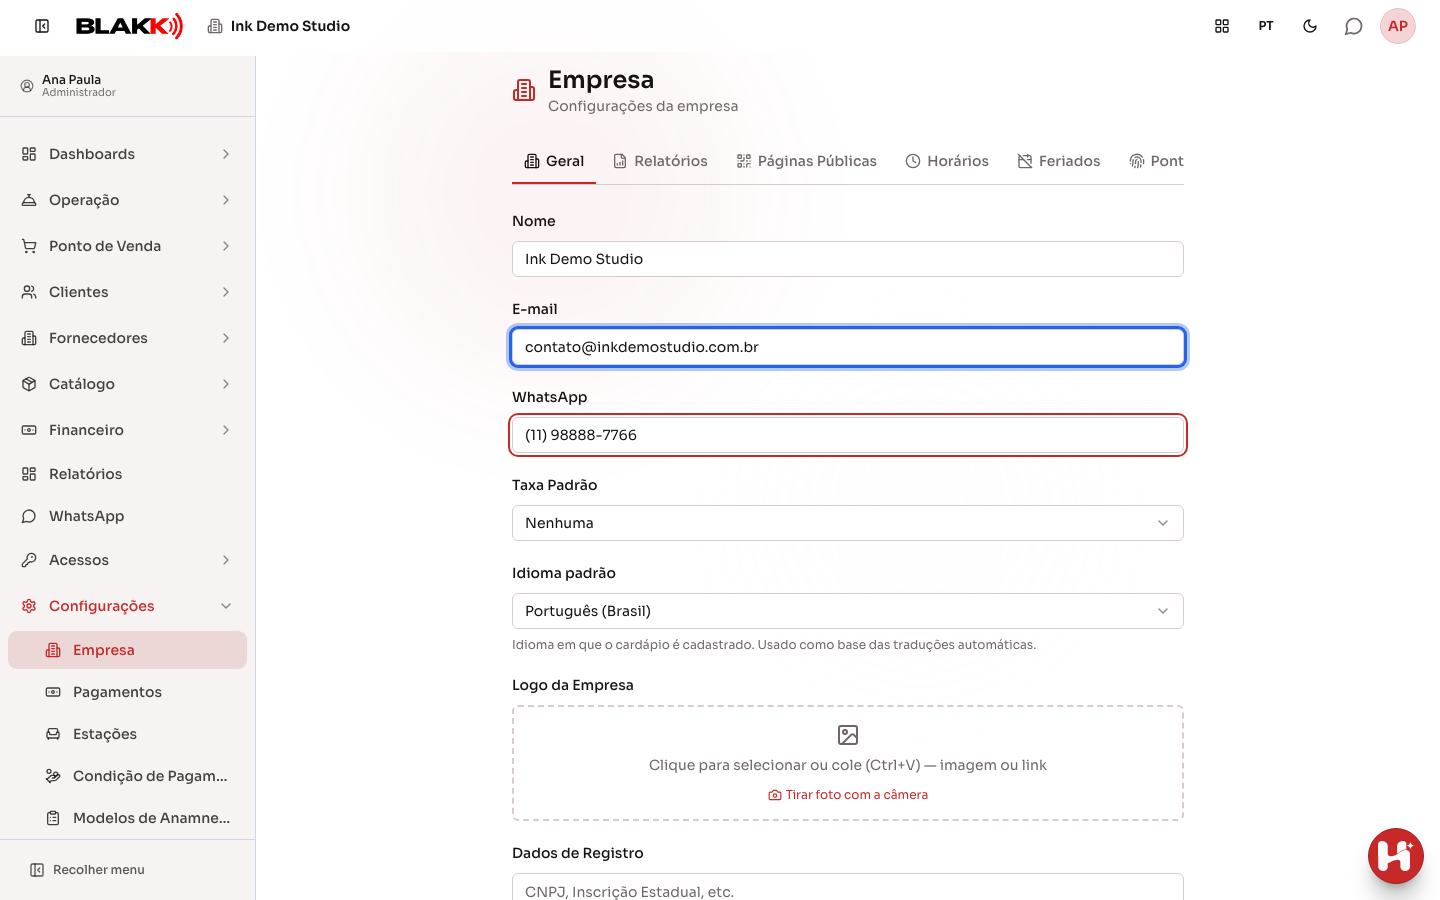The height and width of the screenshot is (900, 1440).
Task: Open chat messages icon in header
Action: [1354, 26]
